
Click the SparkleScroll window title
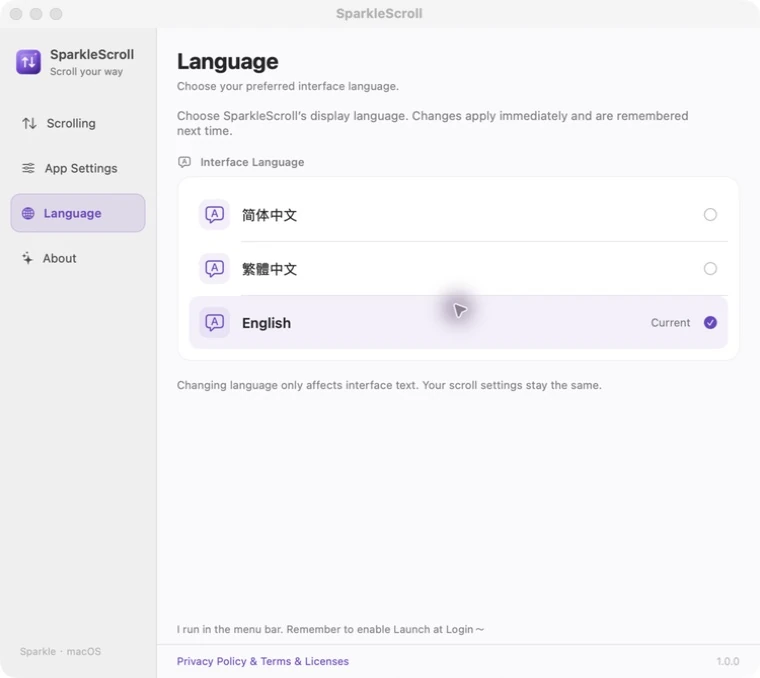[379, 14]
